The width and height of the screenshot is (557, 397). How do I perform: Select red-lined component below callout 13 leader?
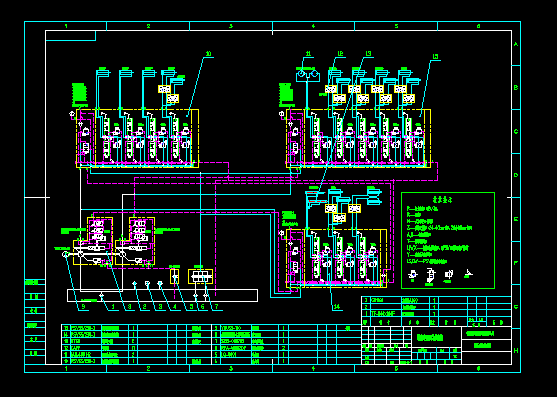point(316,198)
